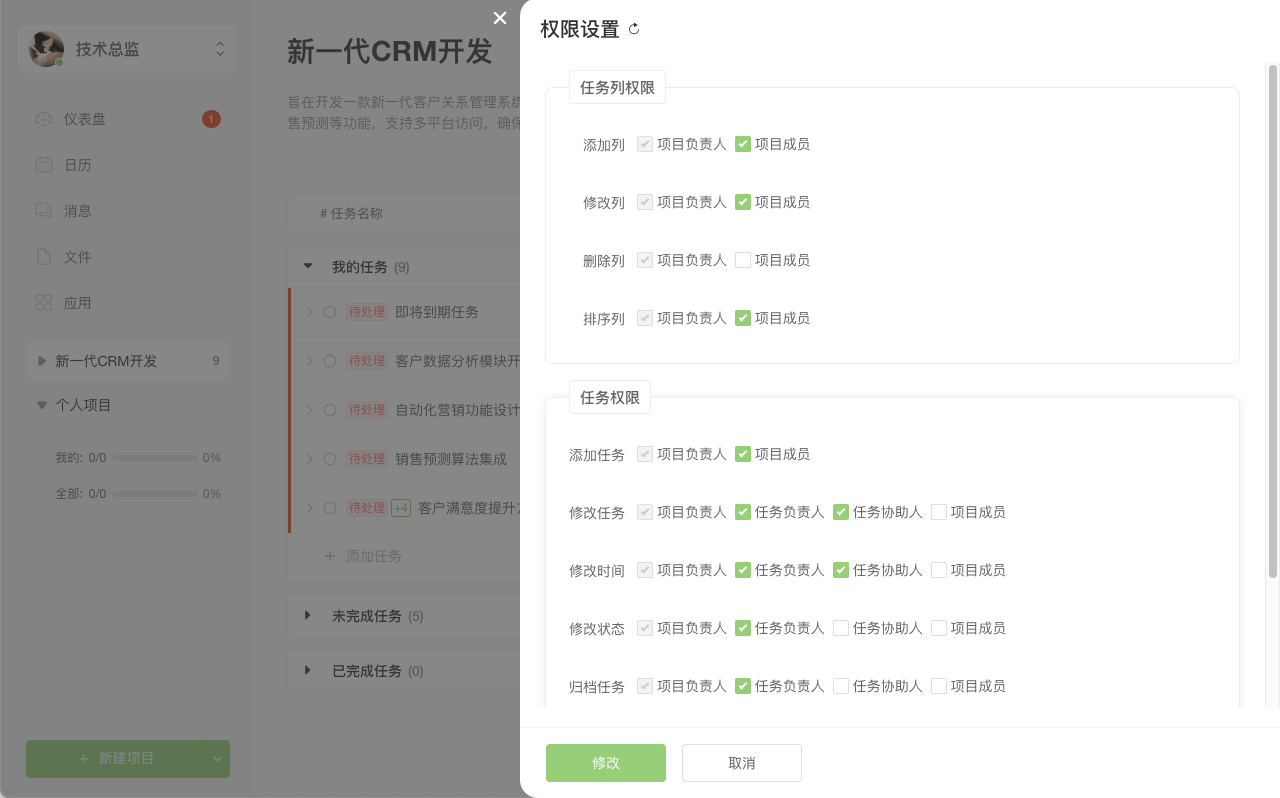Click the status circle of 自动化营销功能设计
This screenshot has height=798, width=1280.
click(x=330, y=410)
